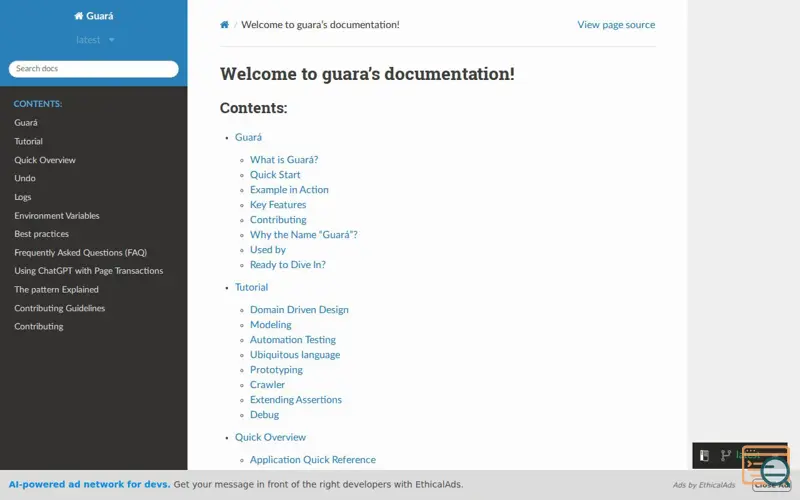Open the Used by link
Viewport: 800px width, 500px height.
(268, 249)
